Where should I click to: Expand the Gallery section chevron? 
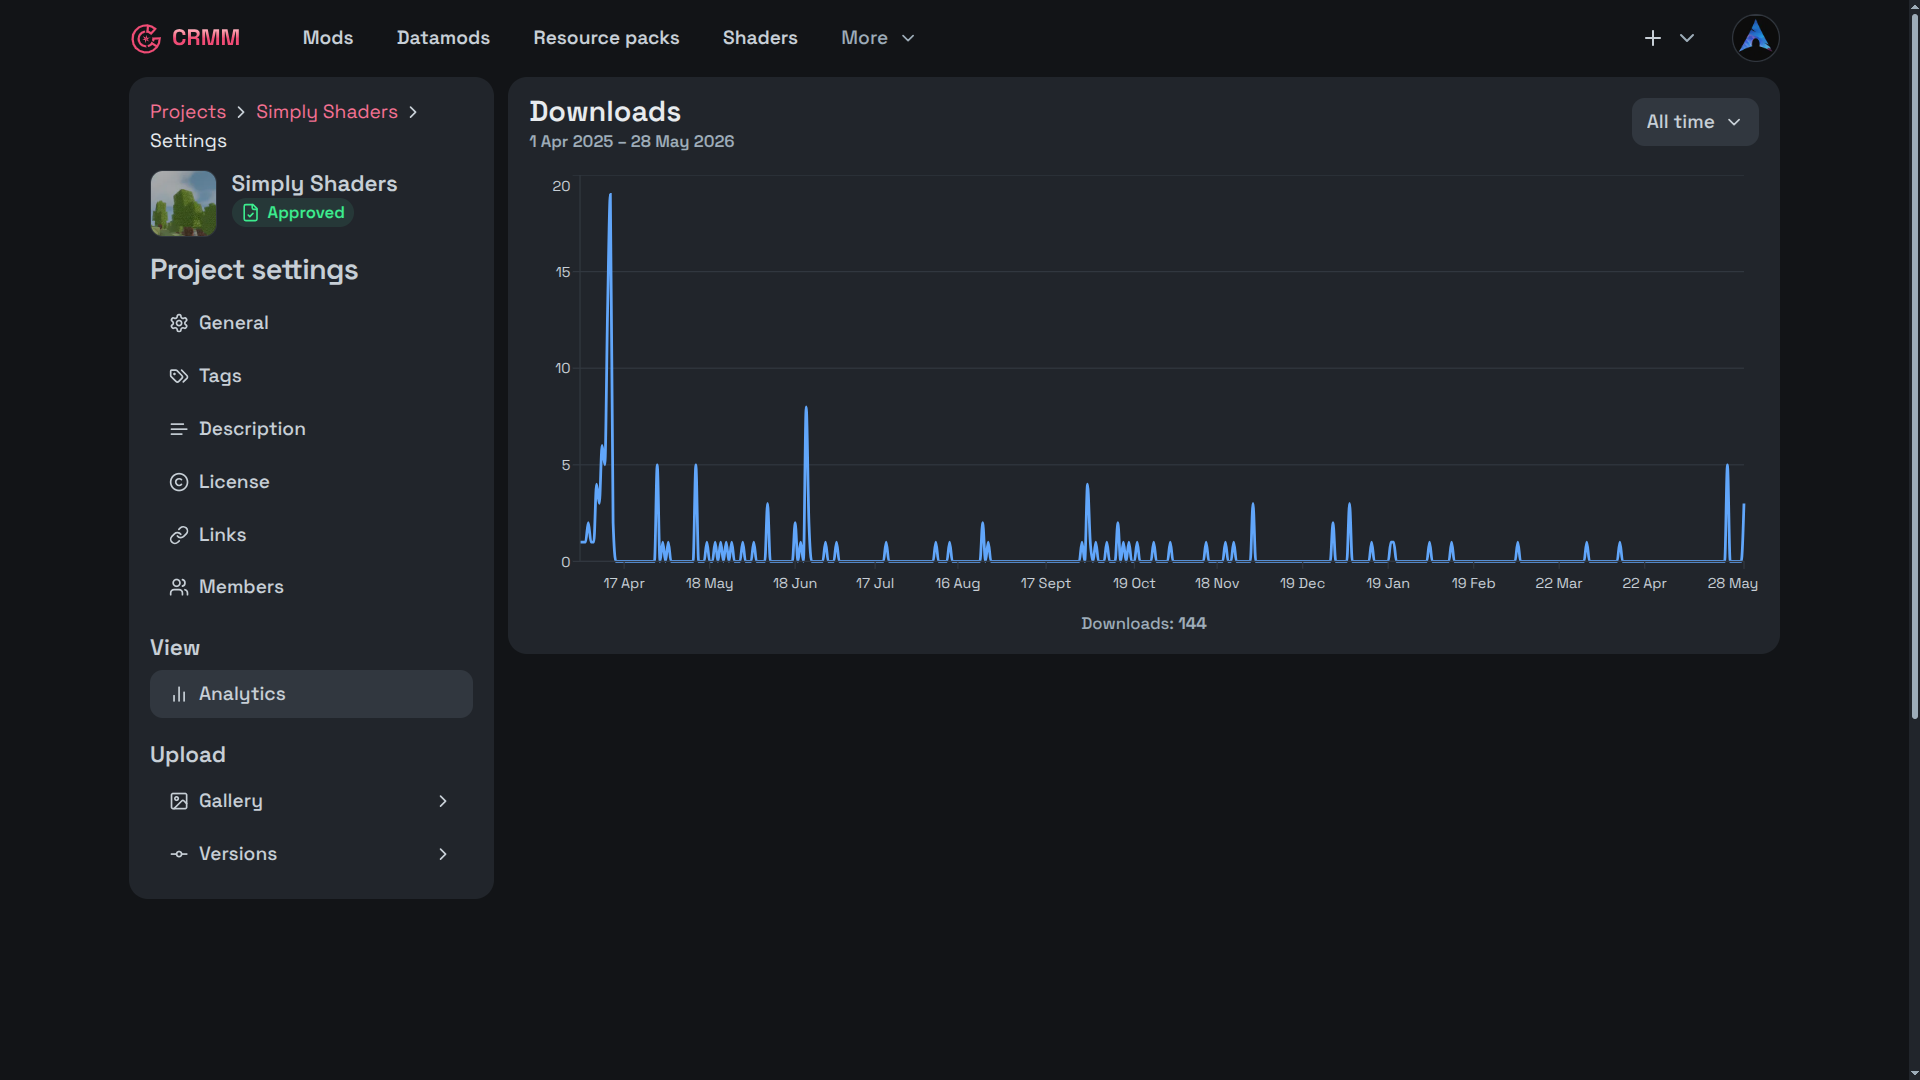[443, 801]
